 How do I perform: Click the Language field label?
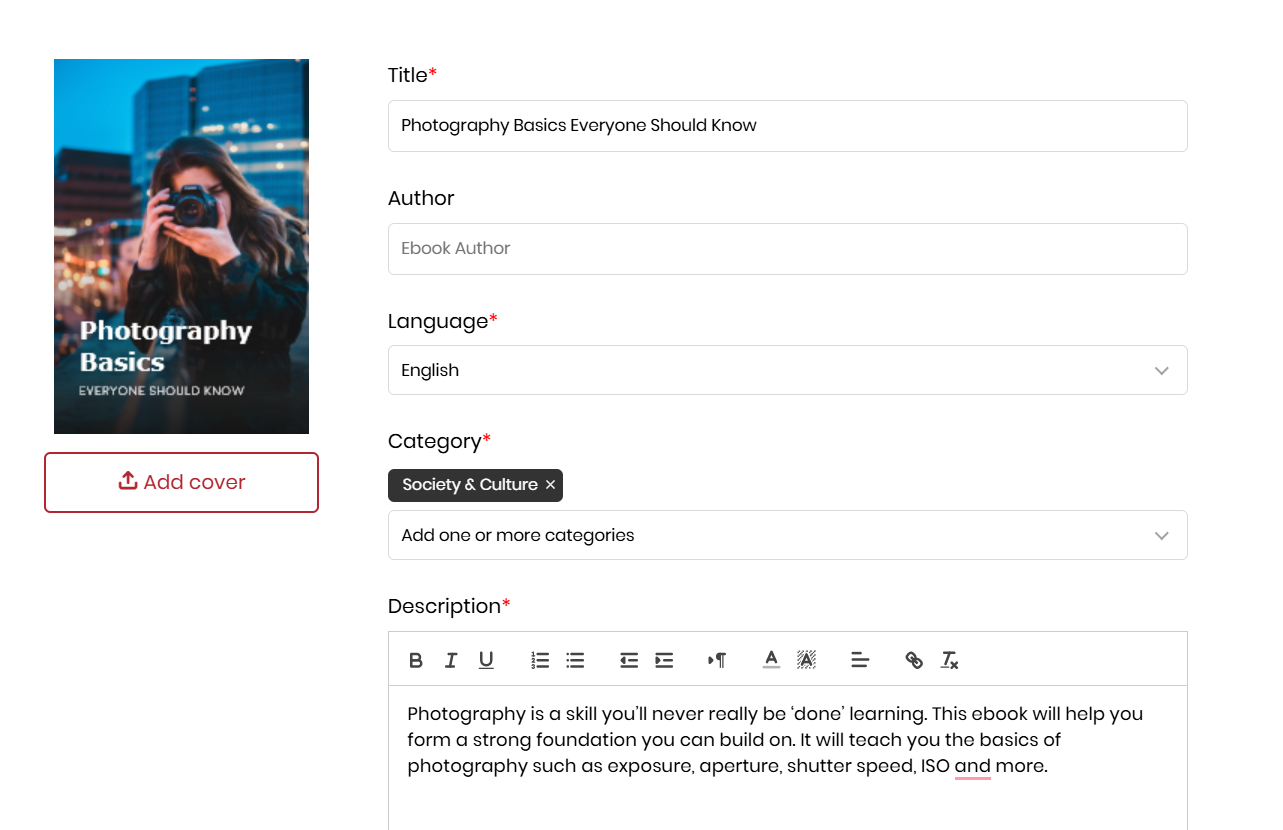(442, 321)
